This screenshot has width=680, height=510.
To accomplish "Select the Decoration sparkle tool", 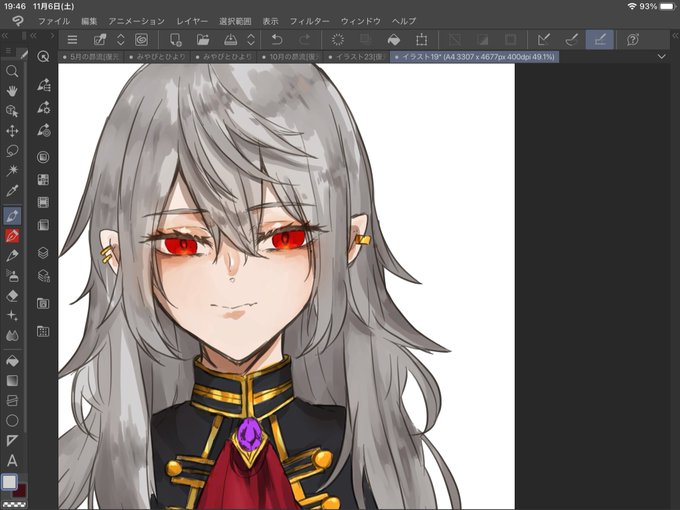I will tap(12, 315).
